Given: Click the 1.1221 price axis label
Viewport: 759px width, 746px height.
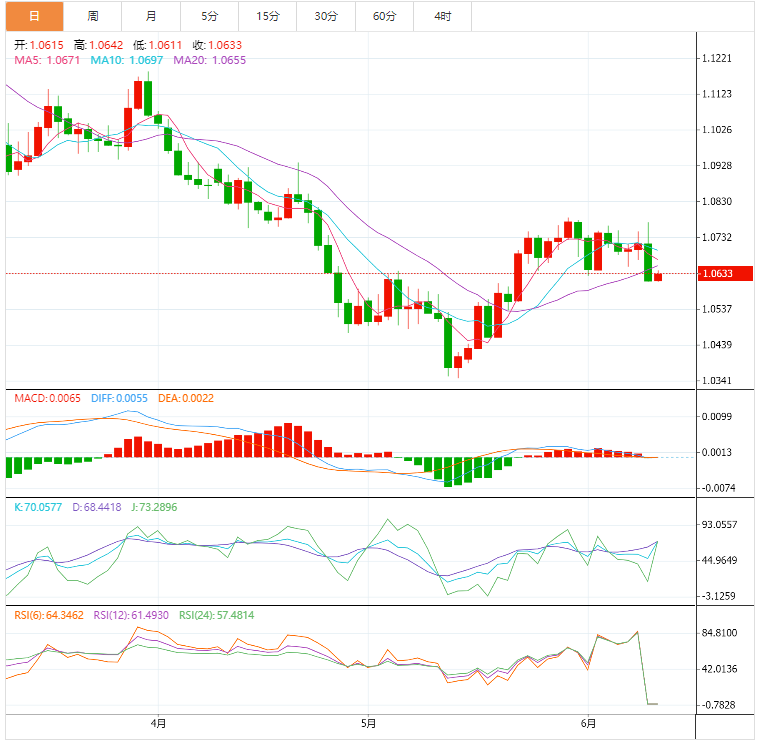Looking at the screenshot, I should click(717, 58).
